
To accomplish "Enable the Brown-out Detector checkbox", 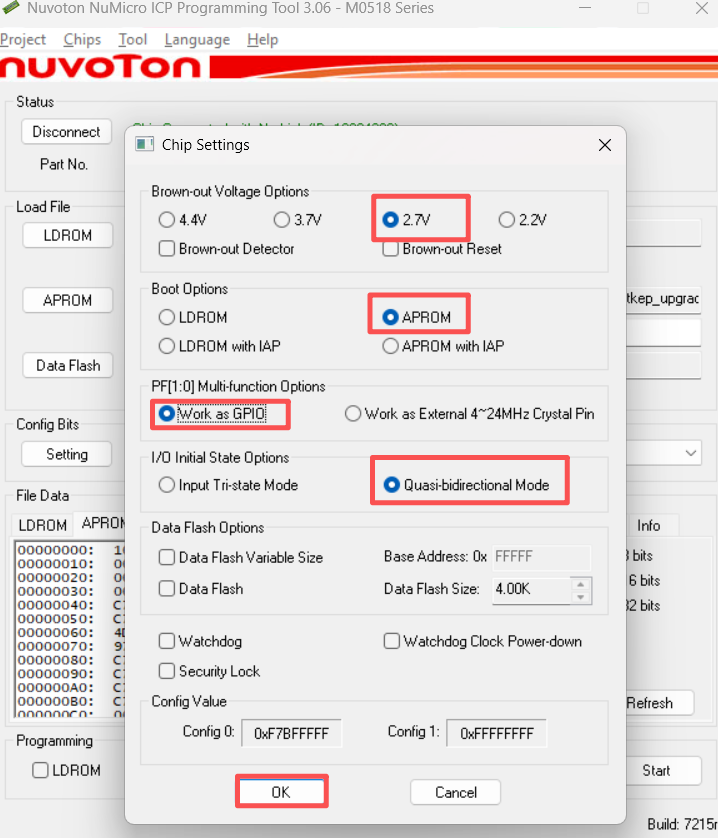I will coord(167,248).
